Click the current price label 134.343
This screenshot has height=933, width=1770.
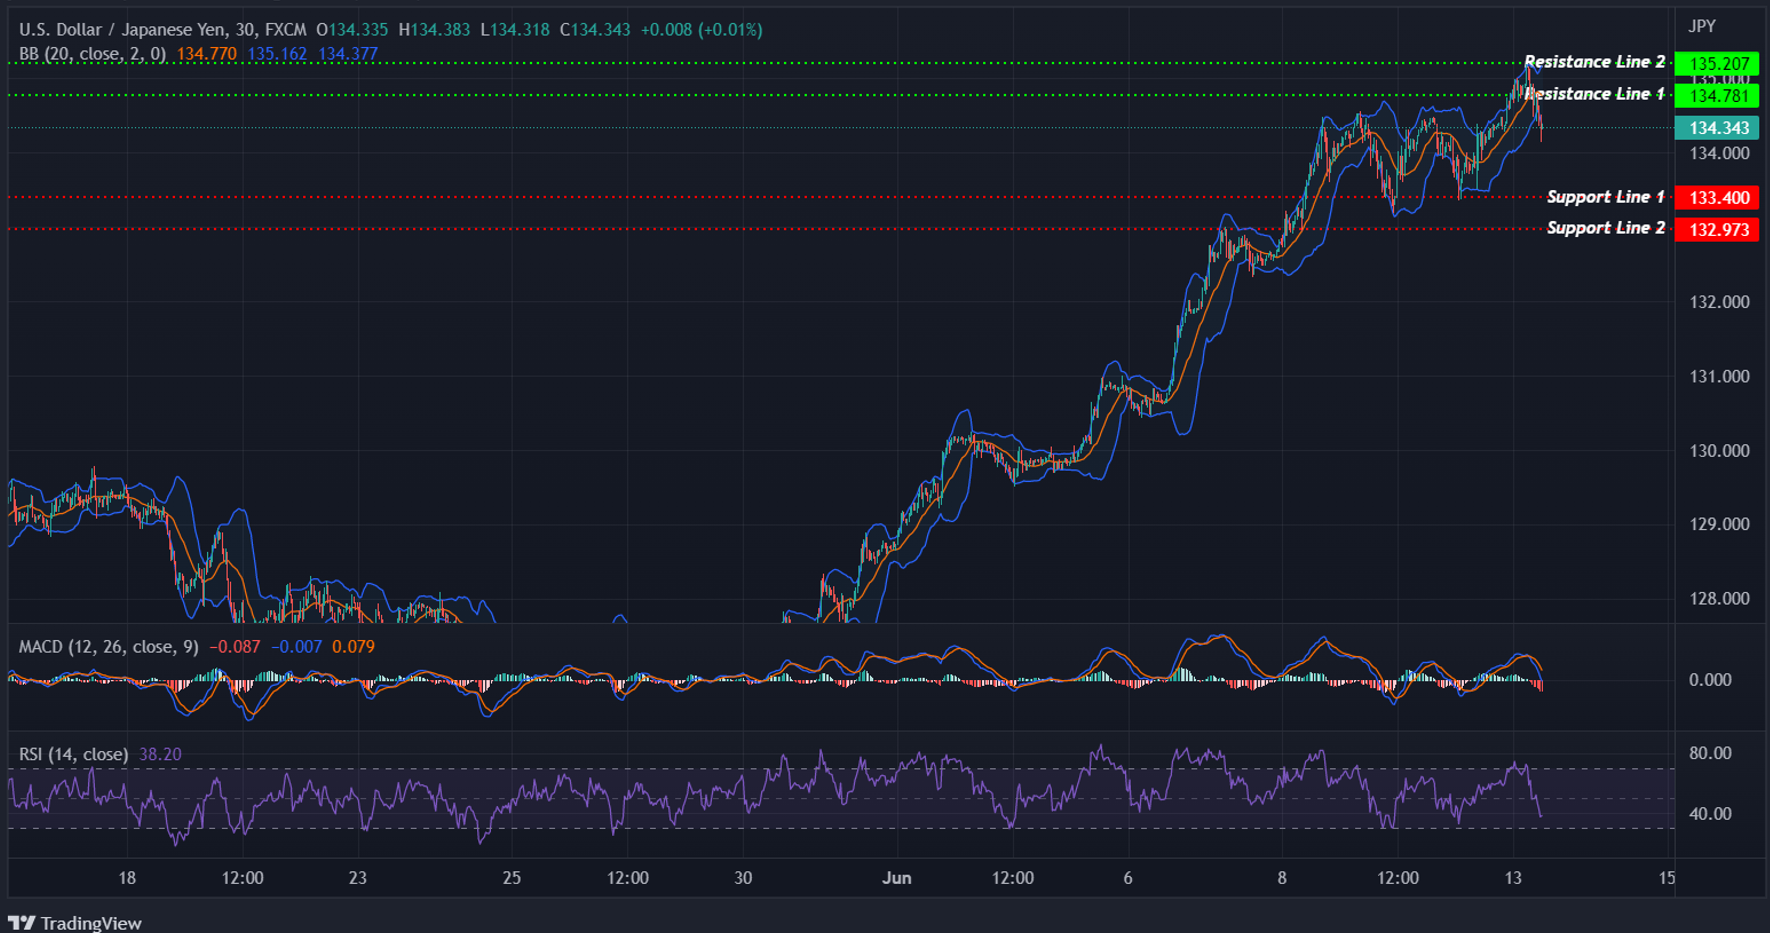coord(1718,128)
